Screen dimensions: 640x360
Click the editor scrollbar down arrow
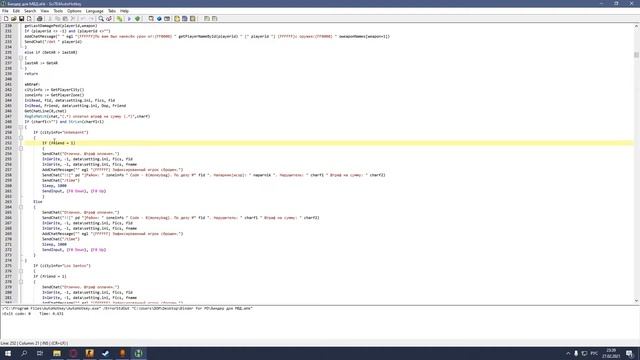pyautogui.click(x=636, y=301)
